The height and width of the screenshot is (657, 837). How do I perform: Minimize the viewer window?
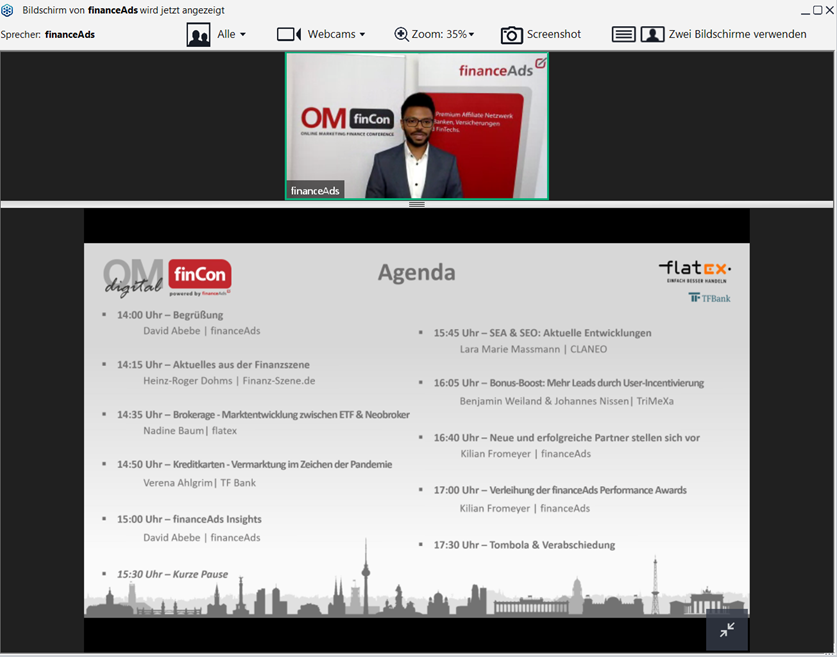pyautogui.click(x=806, y=11)
